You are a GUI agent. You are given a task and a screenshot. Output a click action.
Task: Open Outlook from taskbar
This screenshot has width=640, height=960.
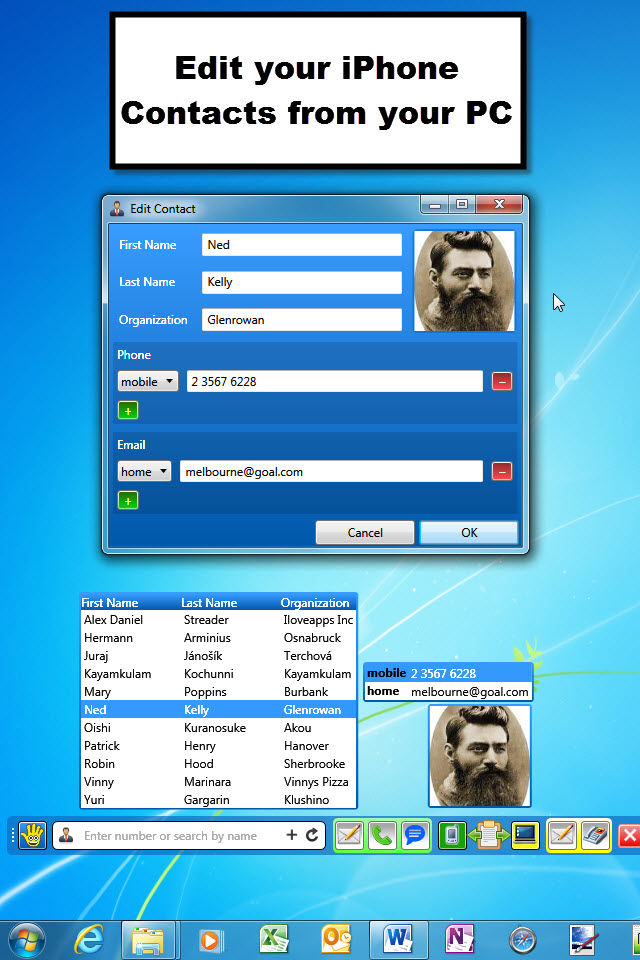(336, 940)
